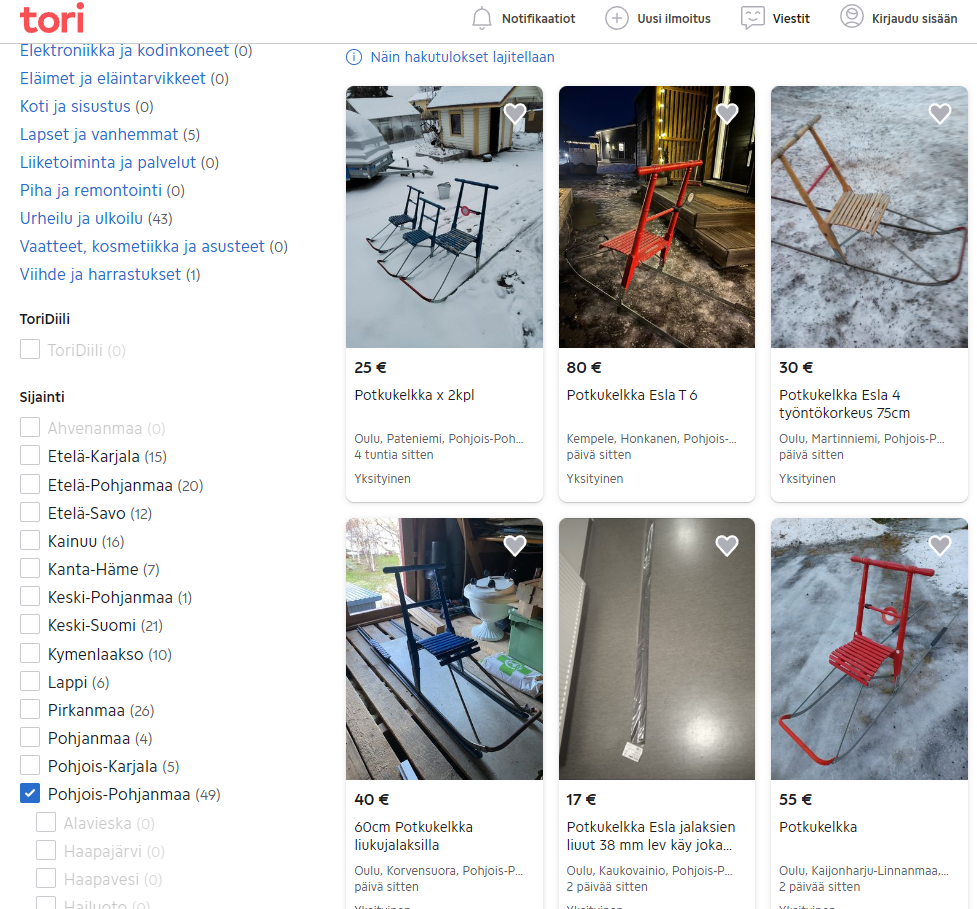
Task: Enable the Pirkanmaa location filter
Action: click(30, 709)
